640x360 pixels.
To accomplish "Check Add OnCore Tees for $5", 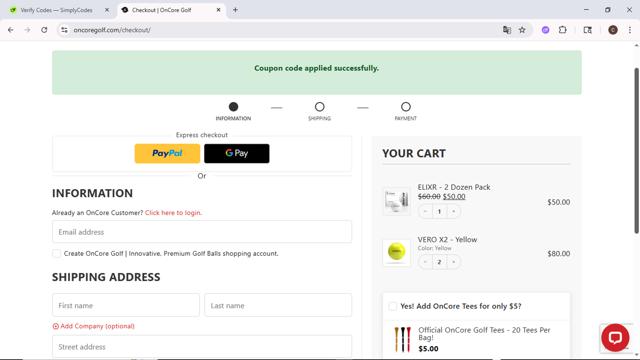I will coord(392,306).
